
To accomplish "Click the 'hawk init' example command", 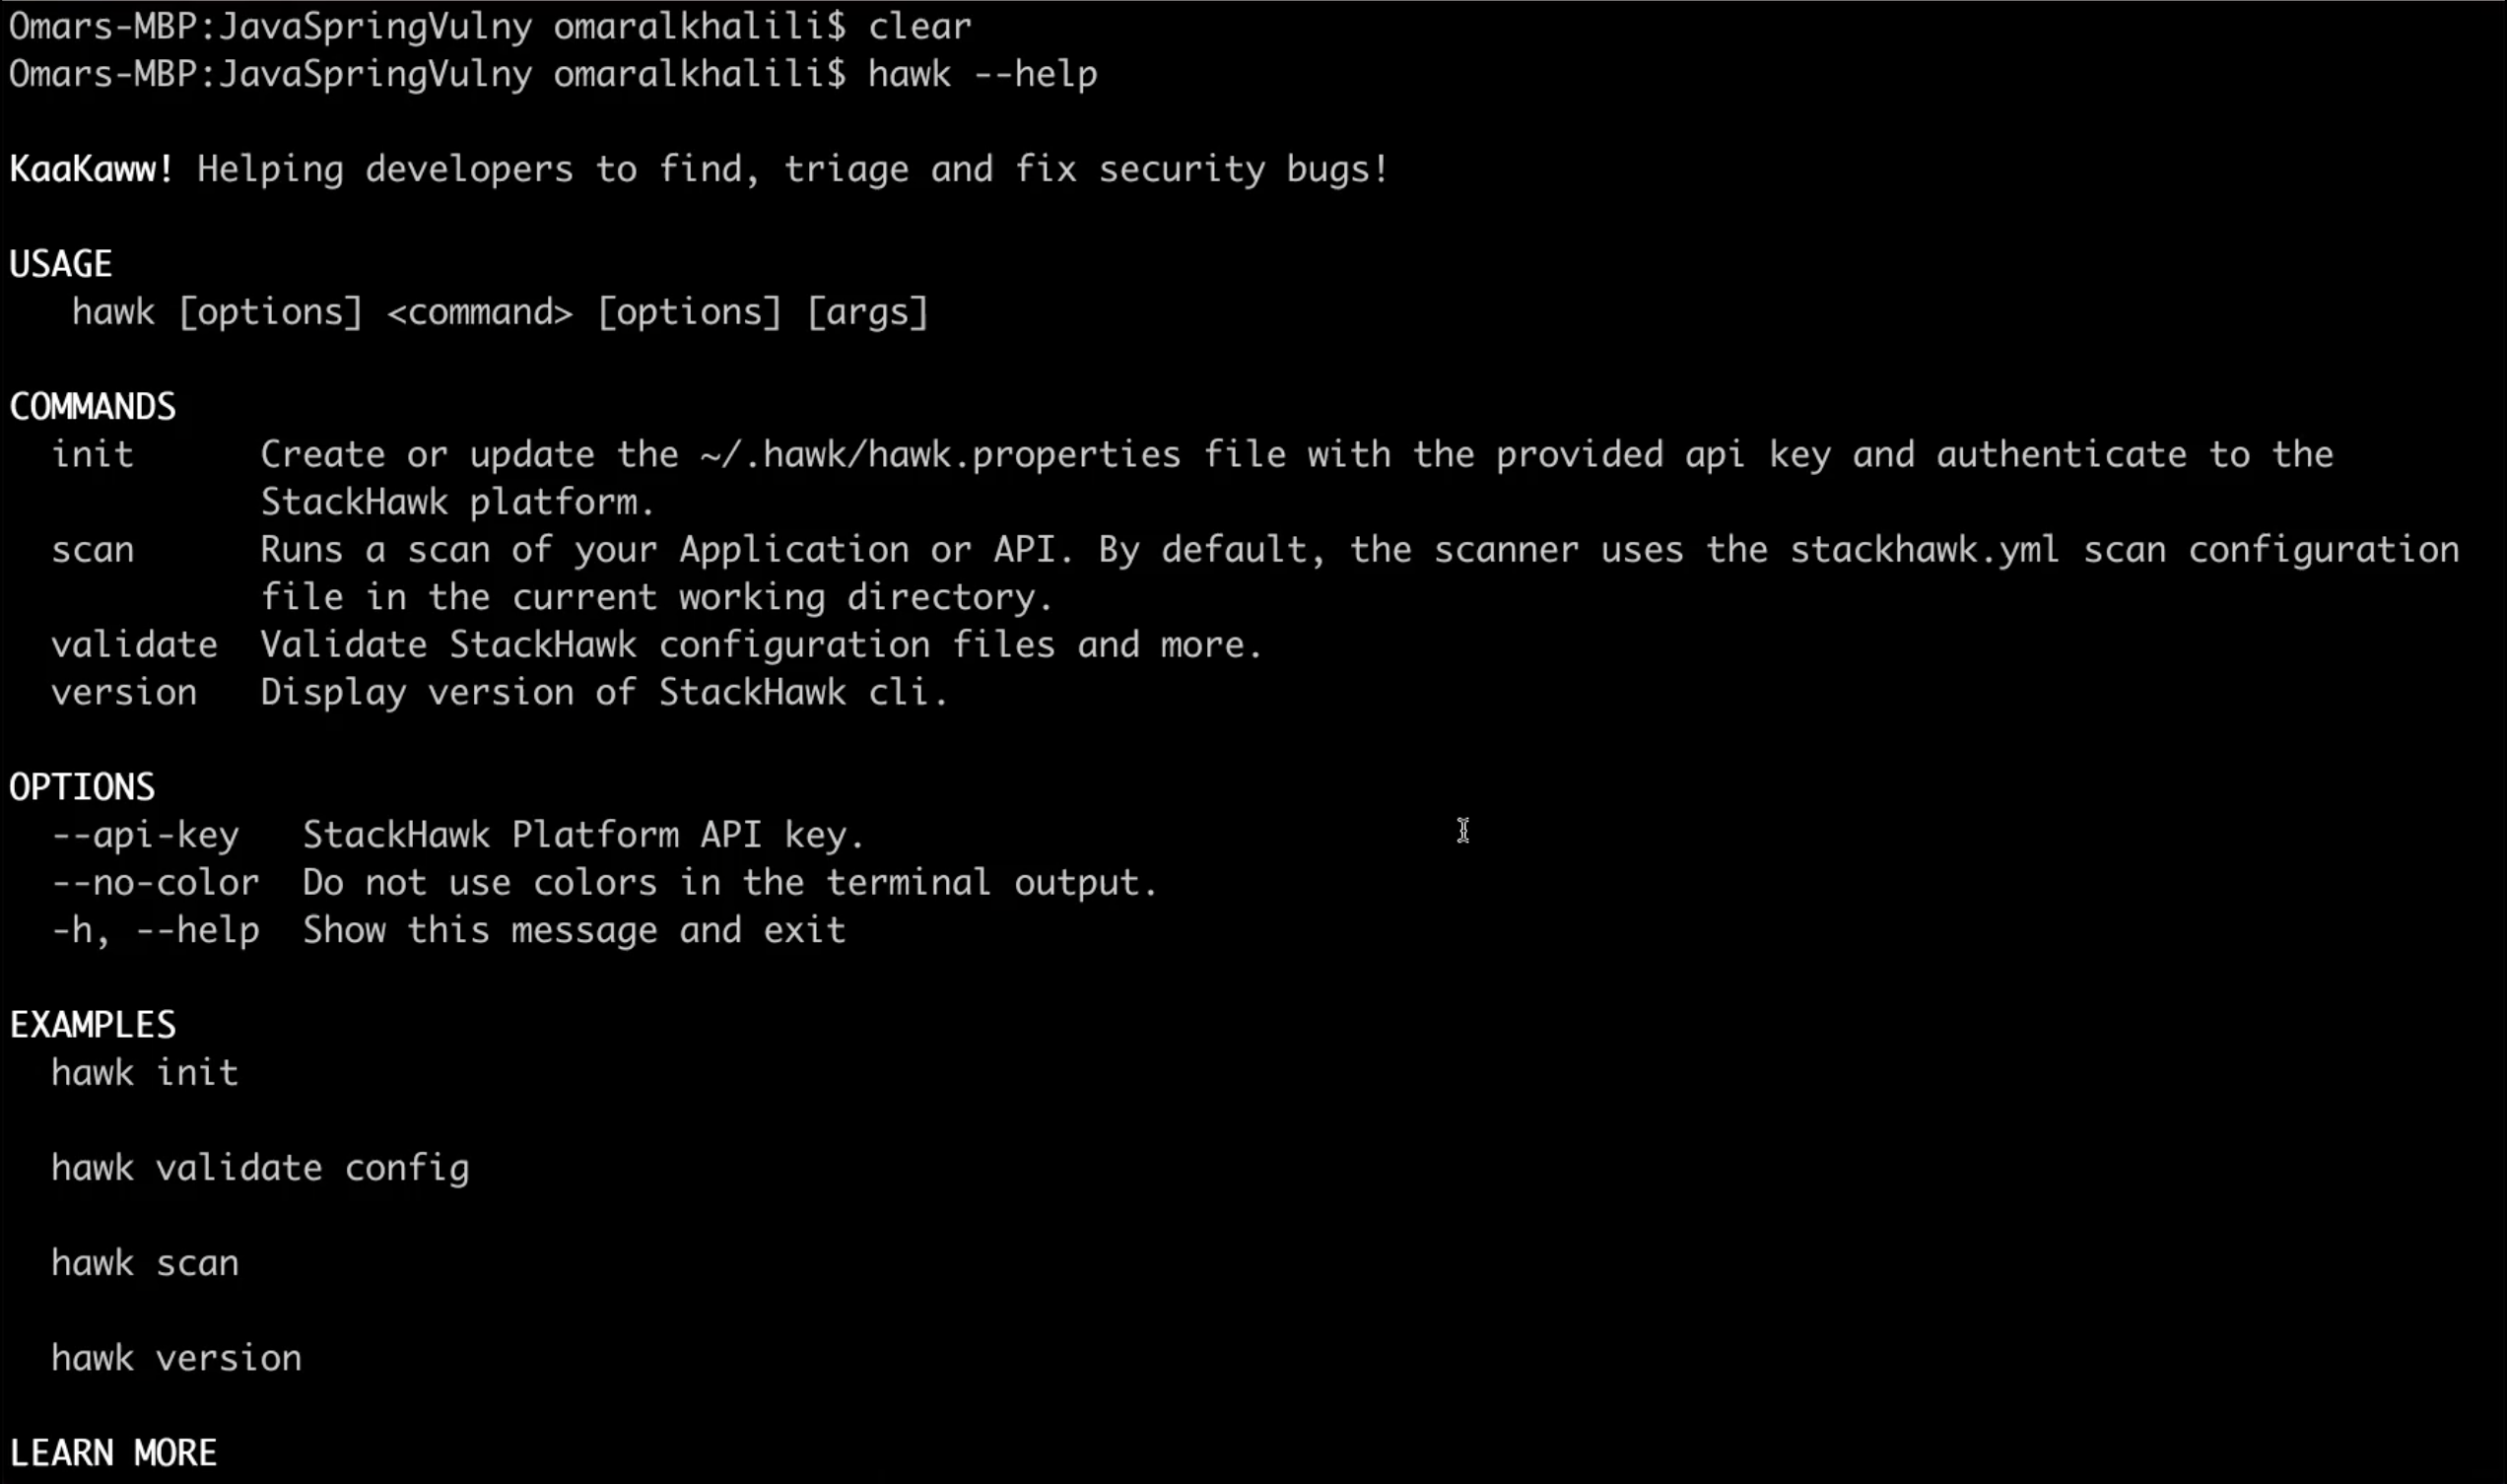I will (145, 1072).
